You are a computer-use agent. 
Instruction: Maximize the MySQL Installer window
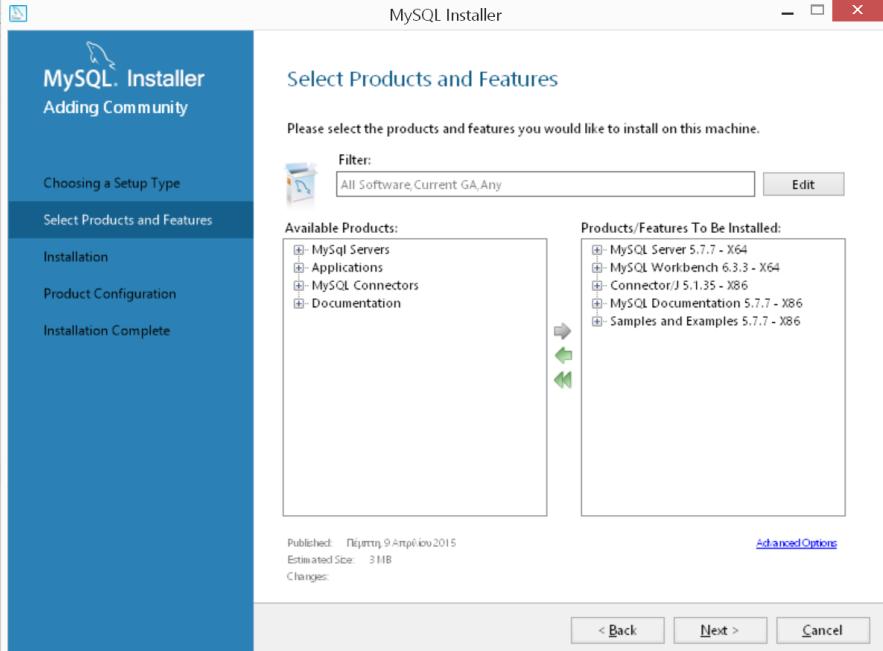click(x=817, y=10)
